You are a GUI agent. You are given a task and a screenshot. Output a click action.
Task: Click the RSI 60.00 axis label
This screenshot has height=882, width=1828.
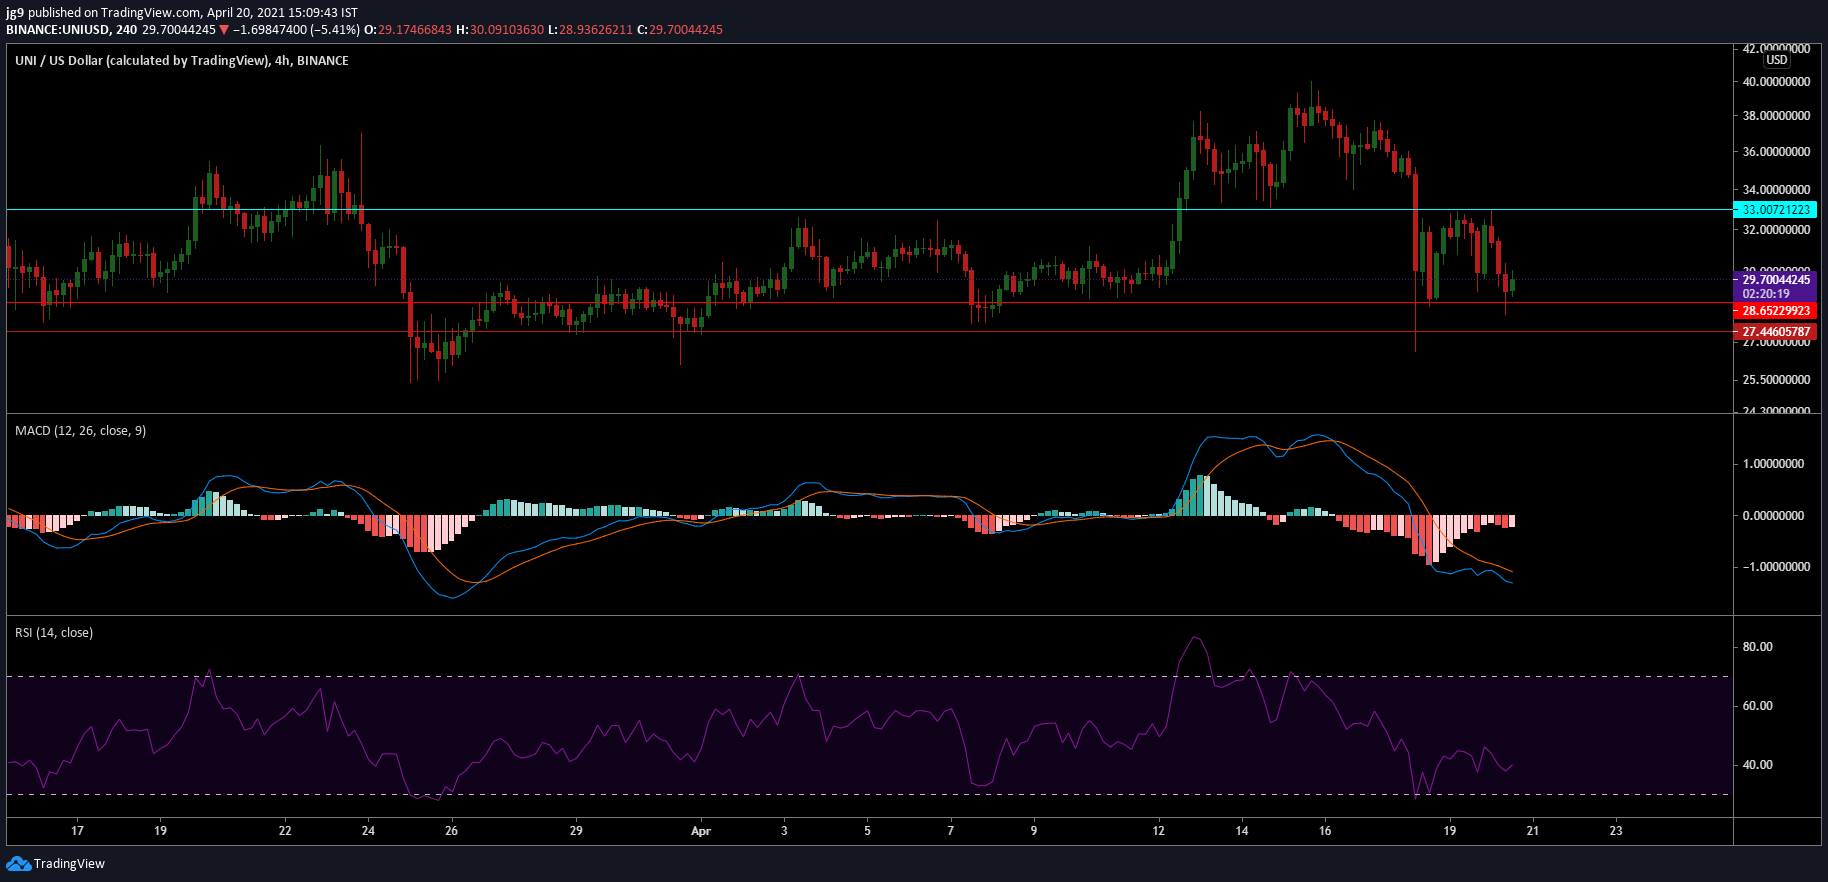pos(1757,706)
